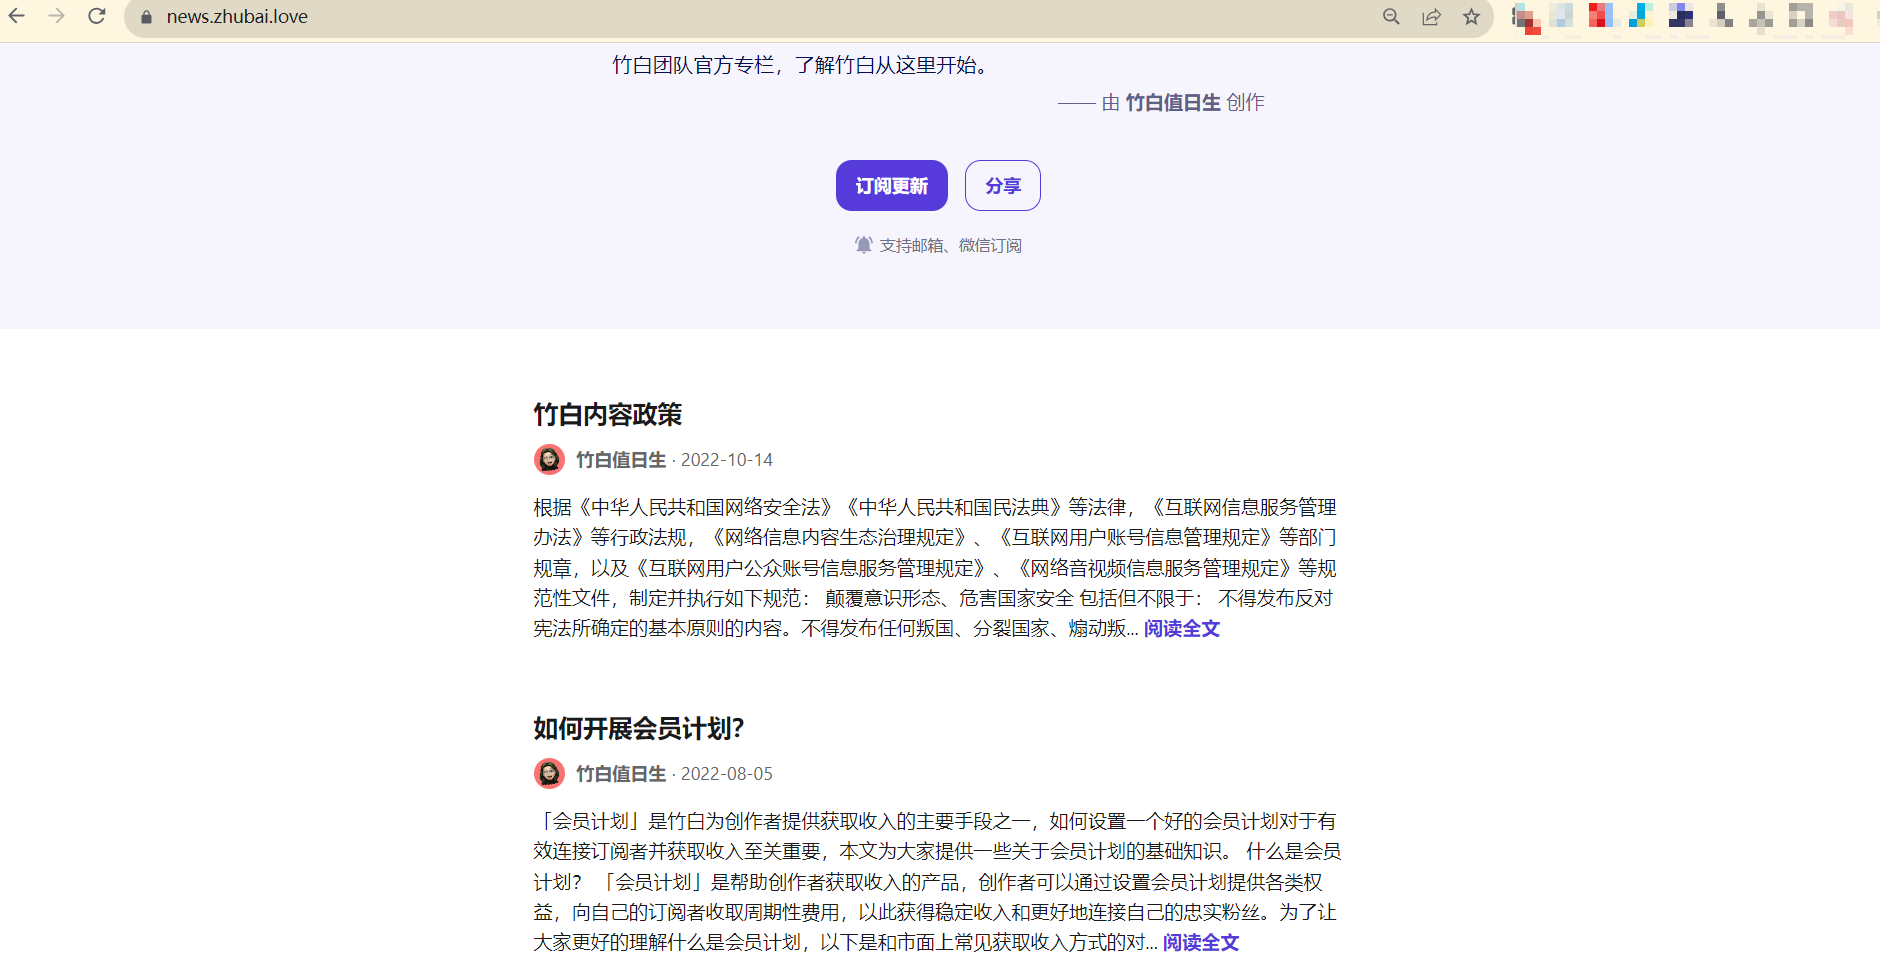
Task: Open author avatar under 竹白内容政策
Action: [x=549, y=459]
